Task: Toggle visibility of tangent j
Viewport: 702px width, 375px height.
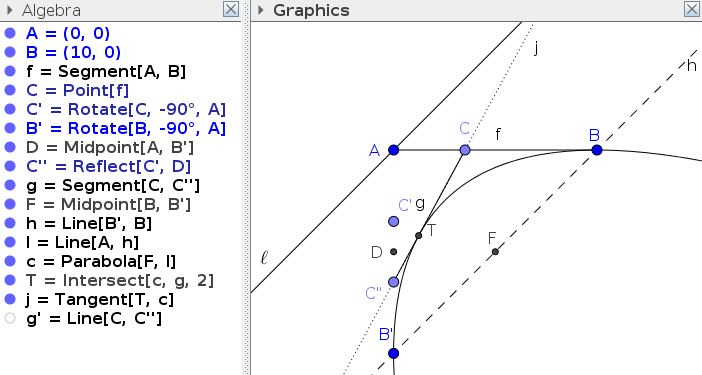Action: [10, 299]
